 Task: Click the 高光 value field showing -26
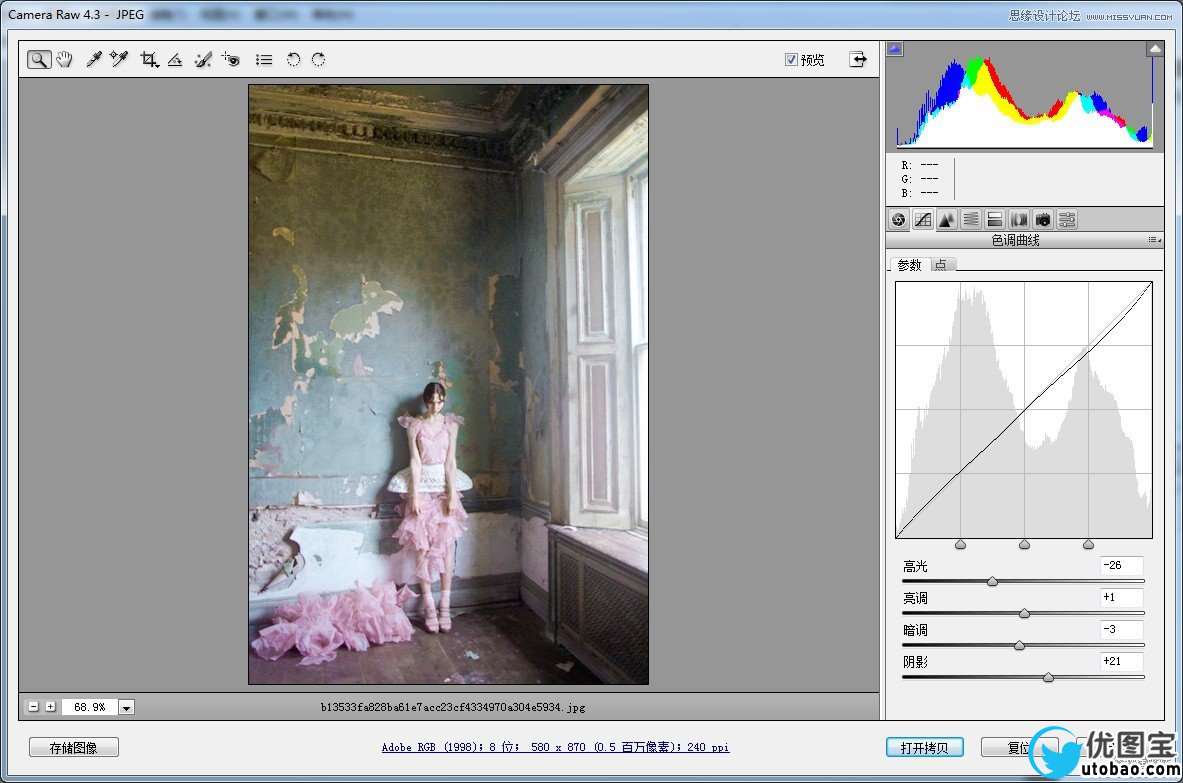(x=1121, y=565)
